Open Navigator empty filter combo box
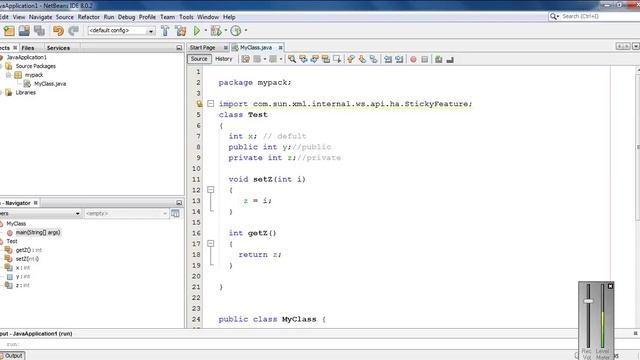 (x=126, y=213)
